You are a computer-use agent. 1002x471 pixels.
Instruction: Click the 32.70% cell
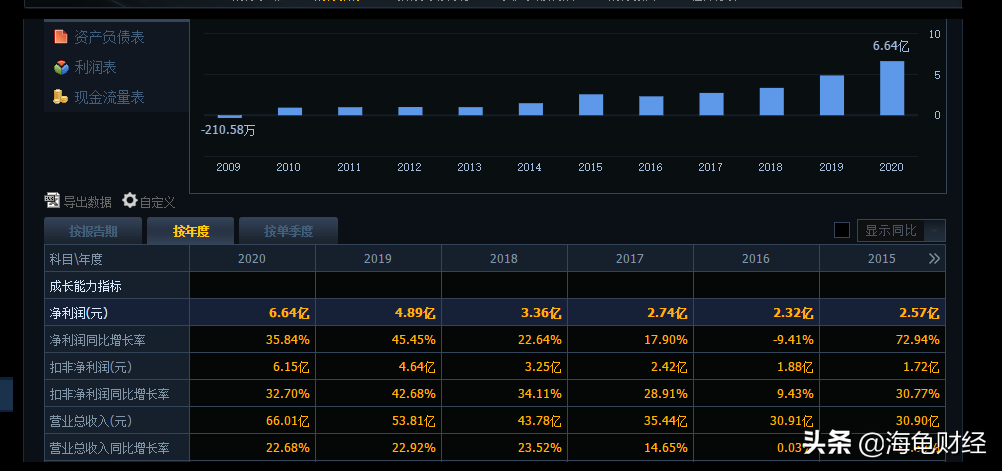pos(252,394)
